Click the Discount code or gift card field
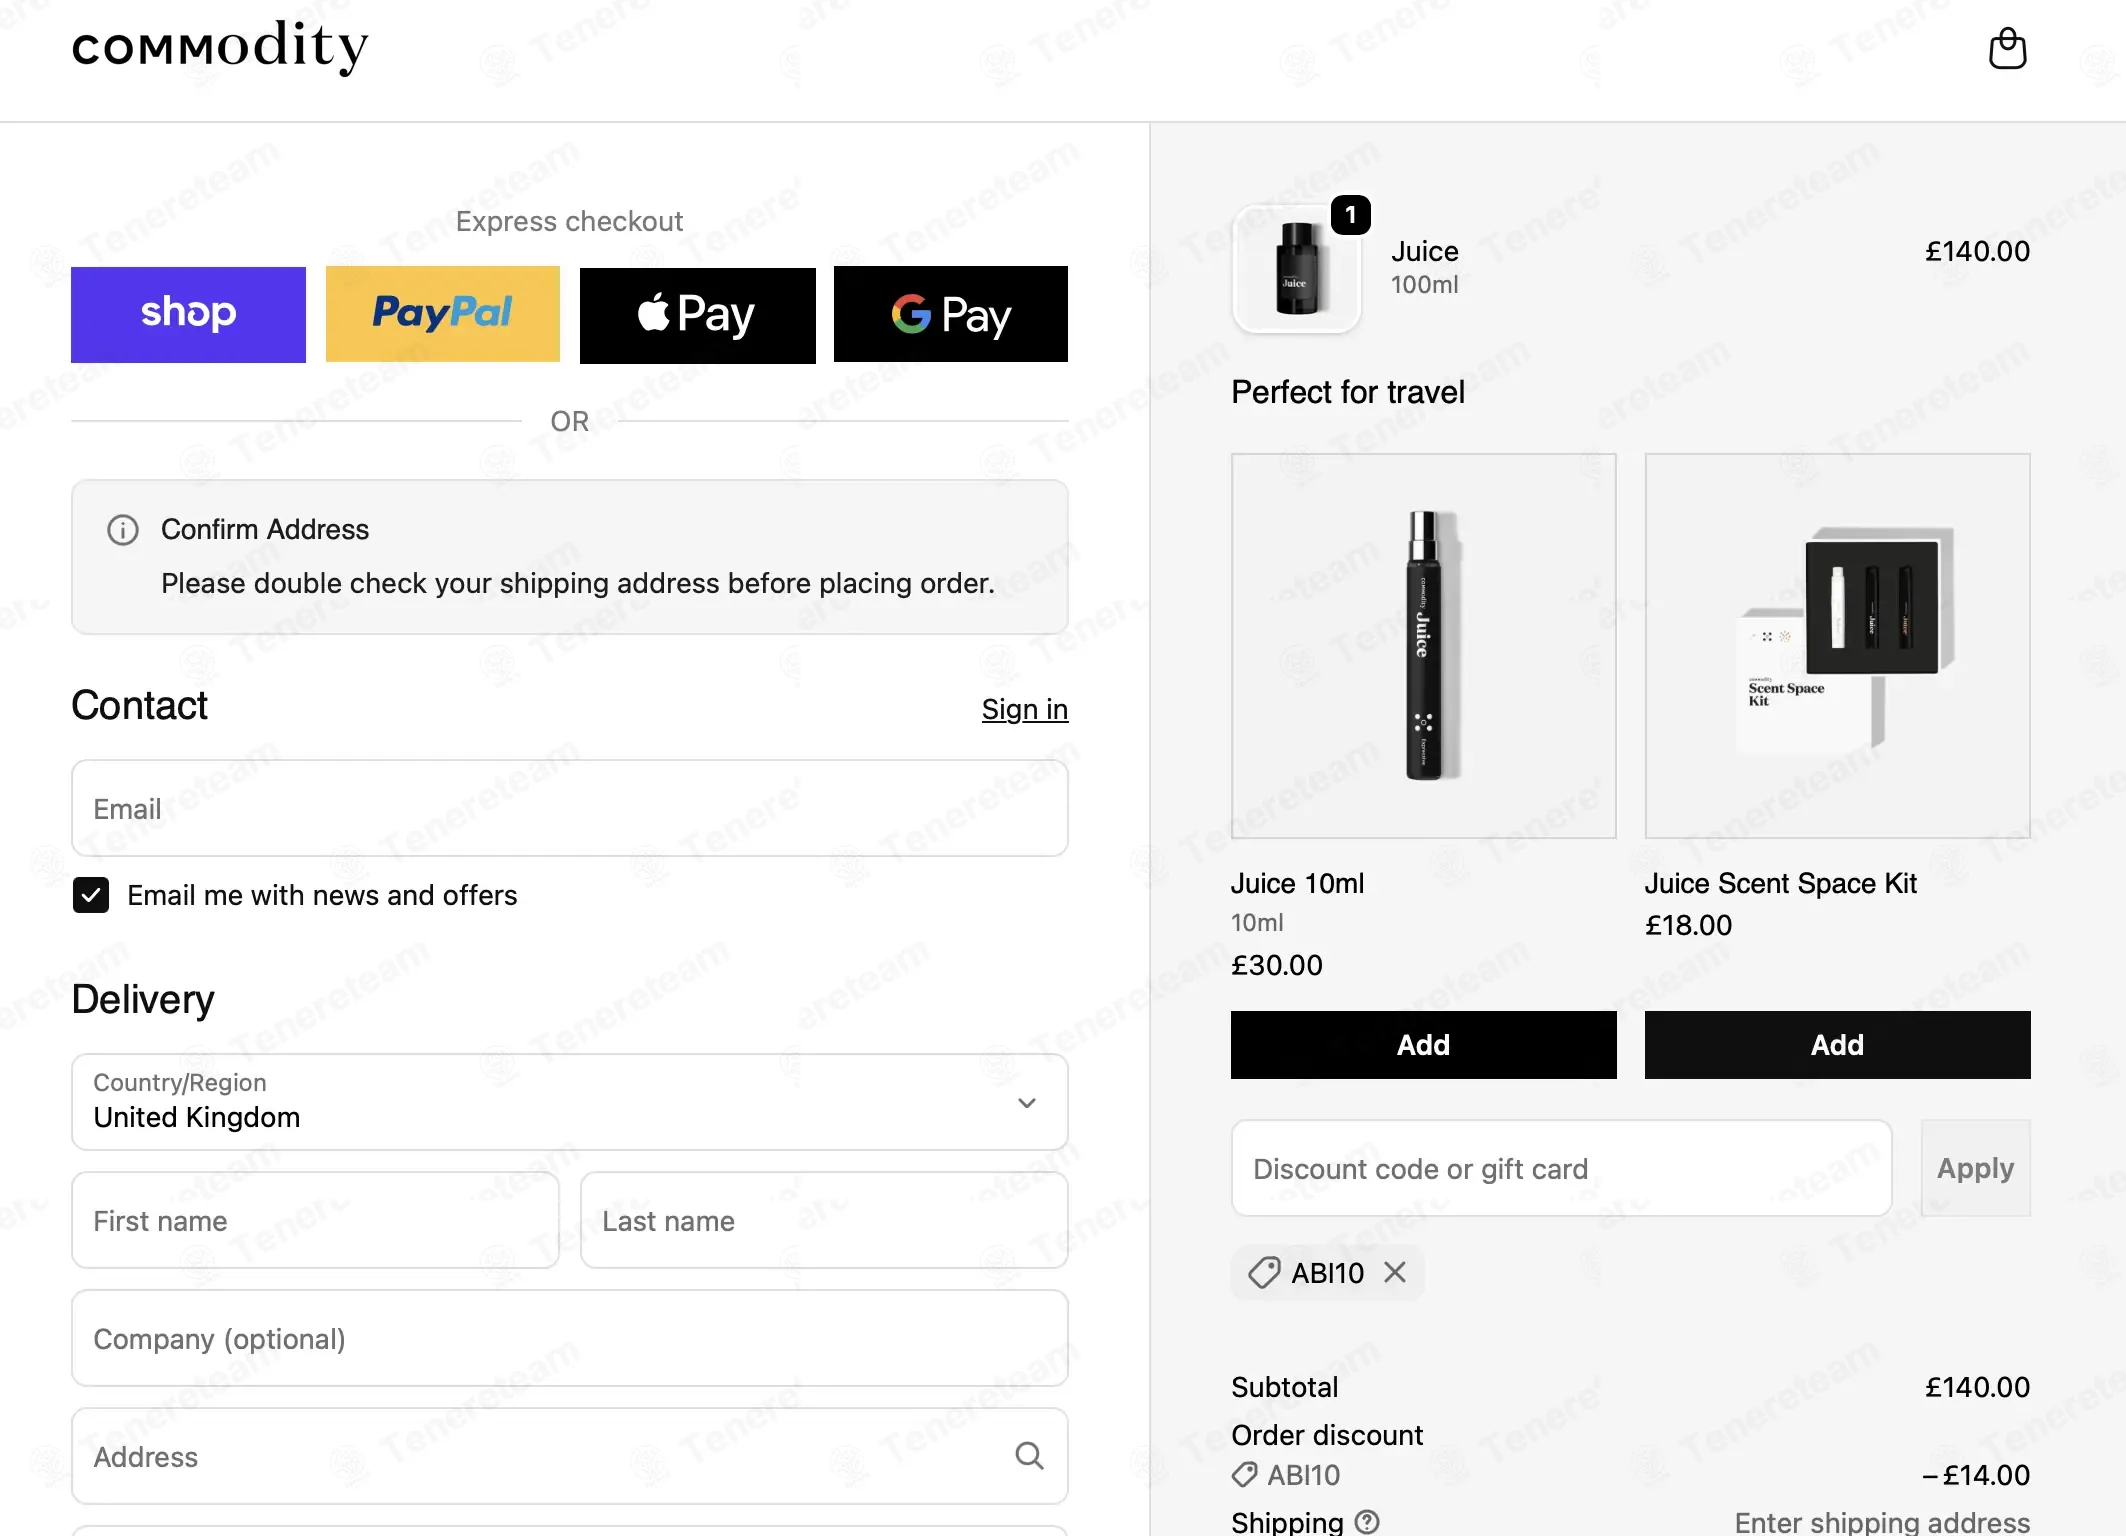The image size is (2126, 1536). [1561, 1168]
